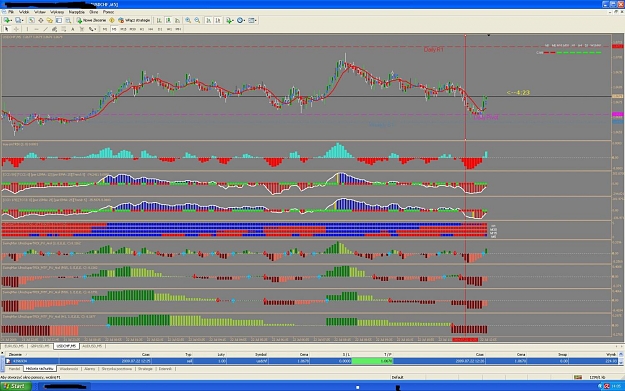The image size is (625, 391).
Task: Switch chart to candlestick mode
Action: point(168,20)
